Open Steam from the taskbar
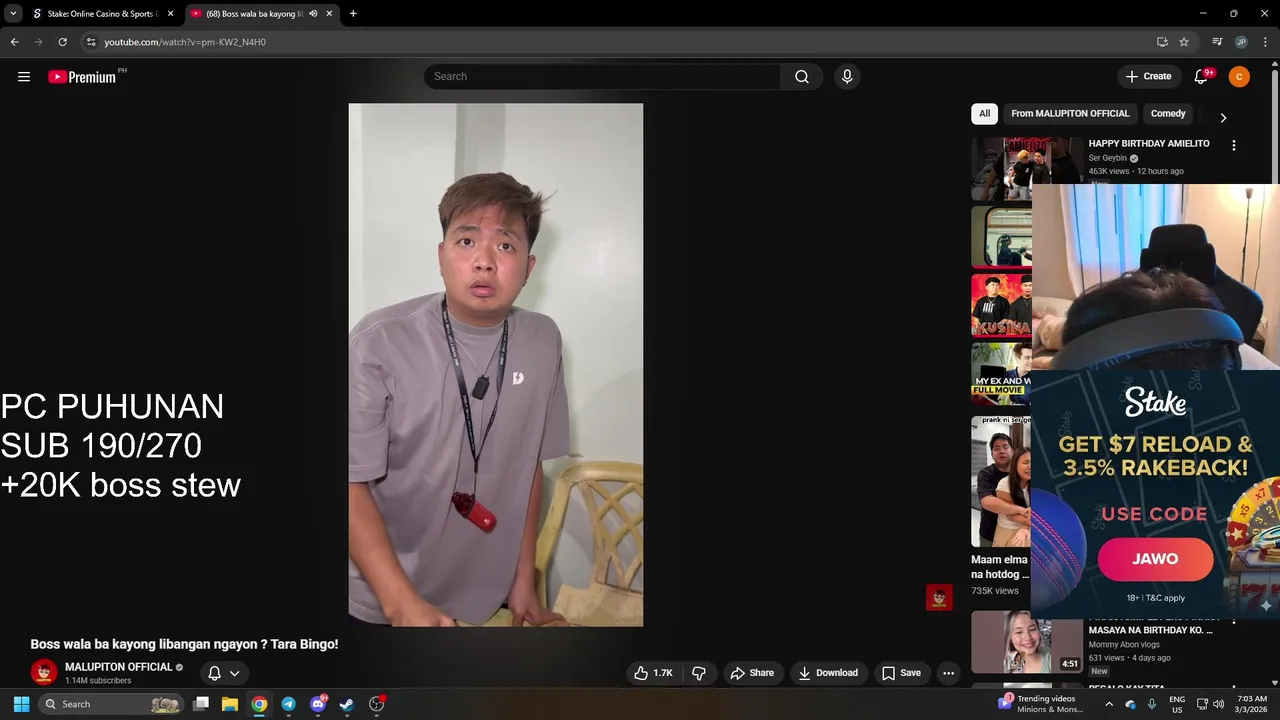This screenshot has height=720, width=1280. click(346, 704)
